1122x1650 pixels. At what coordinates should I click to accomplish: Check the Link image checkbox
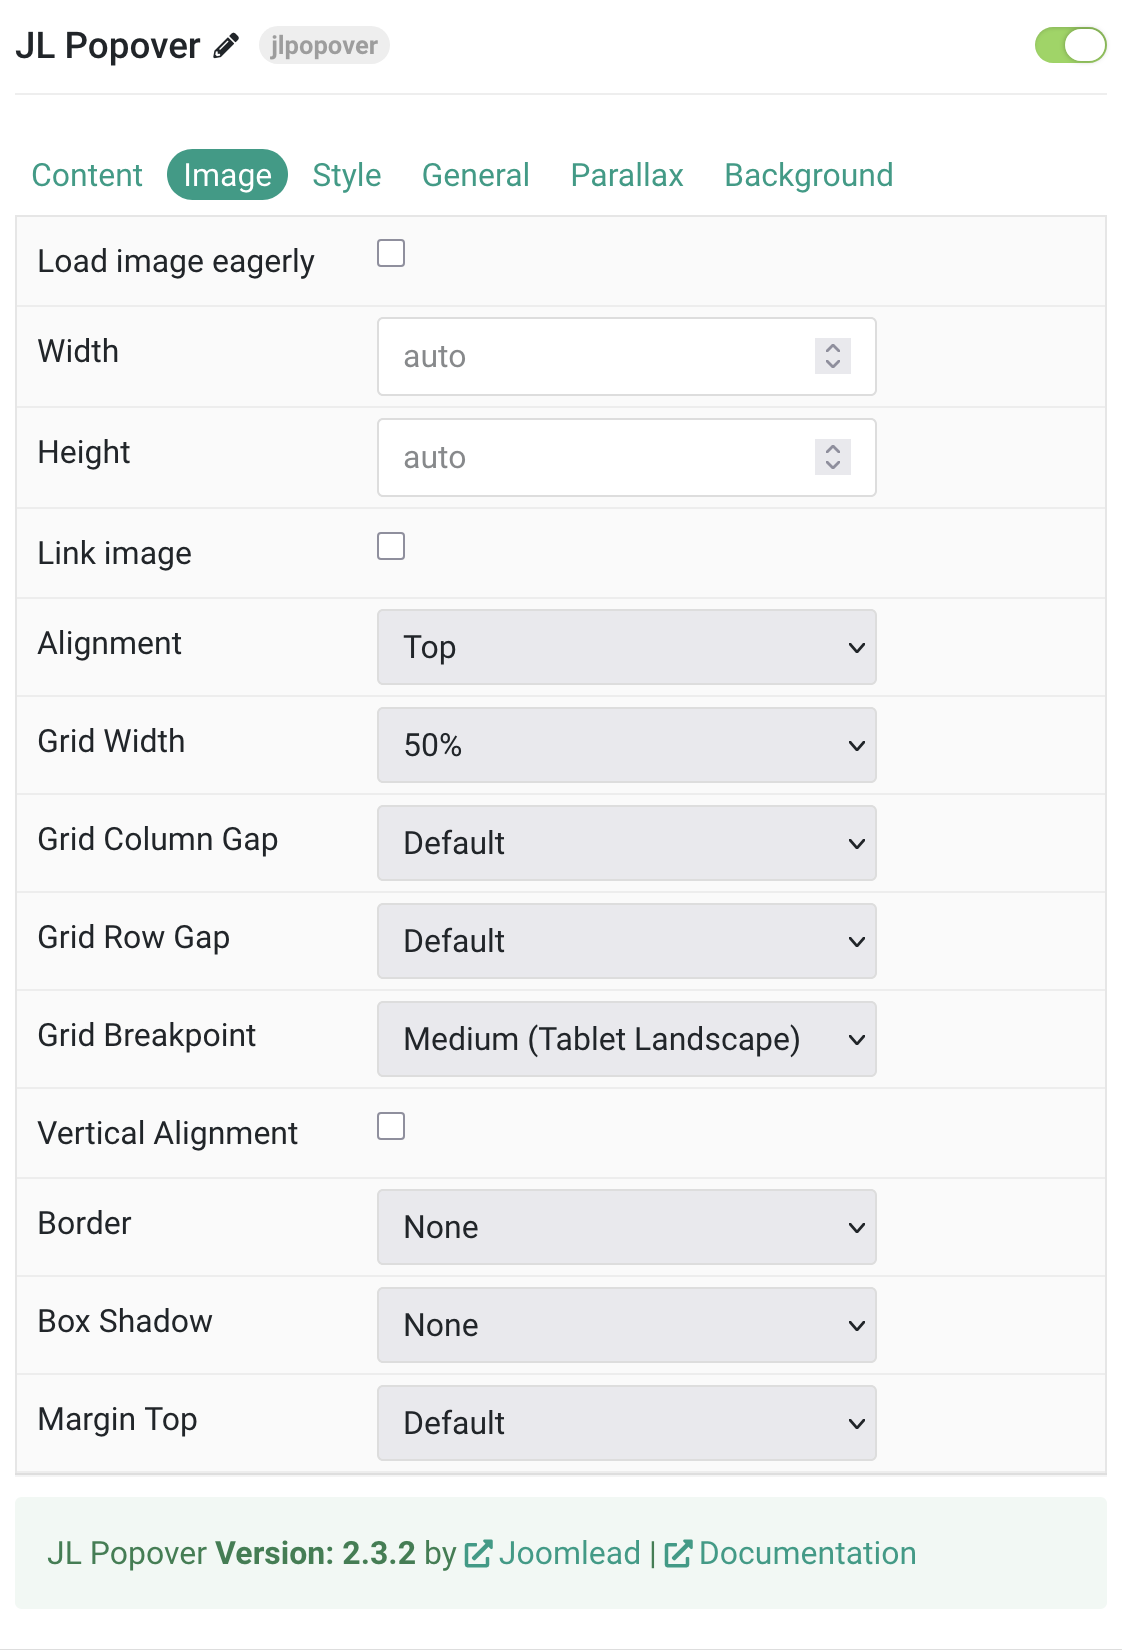(x=391, y=546)
